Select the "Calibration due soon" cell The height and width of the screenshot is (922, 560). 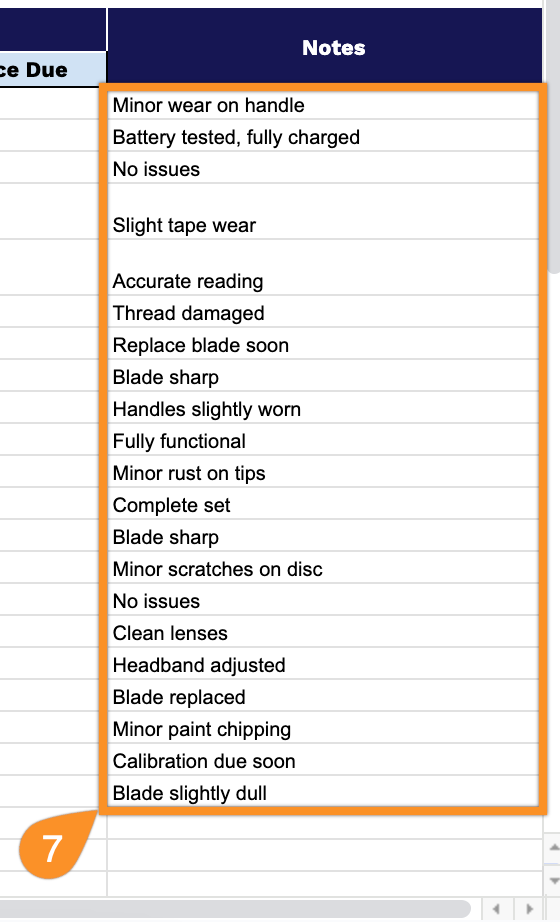pos(323,760)
